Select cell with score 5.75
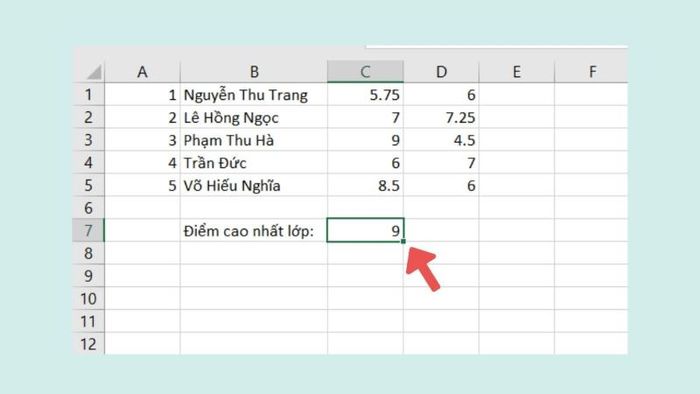 coord(365,95)
